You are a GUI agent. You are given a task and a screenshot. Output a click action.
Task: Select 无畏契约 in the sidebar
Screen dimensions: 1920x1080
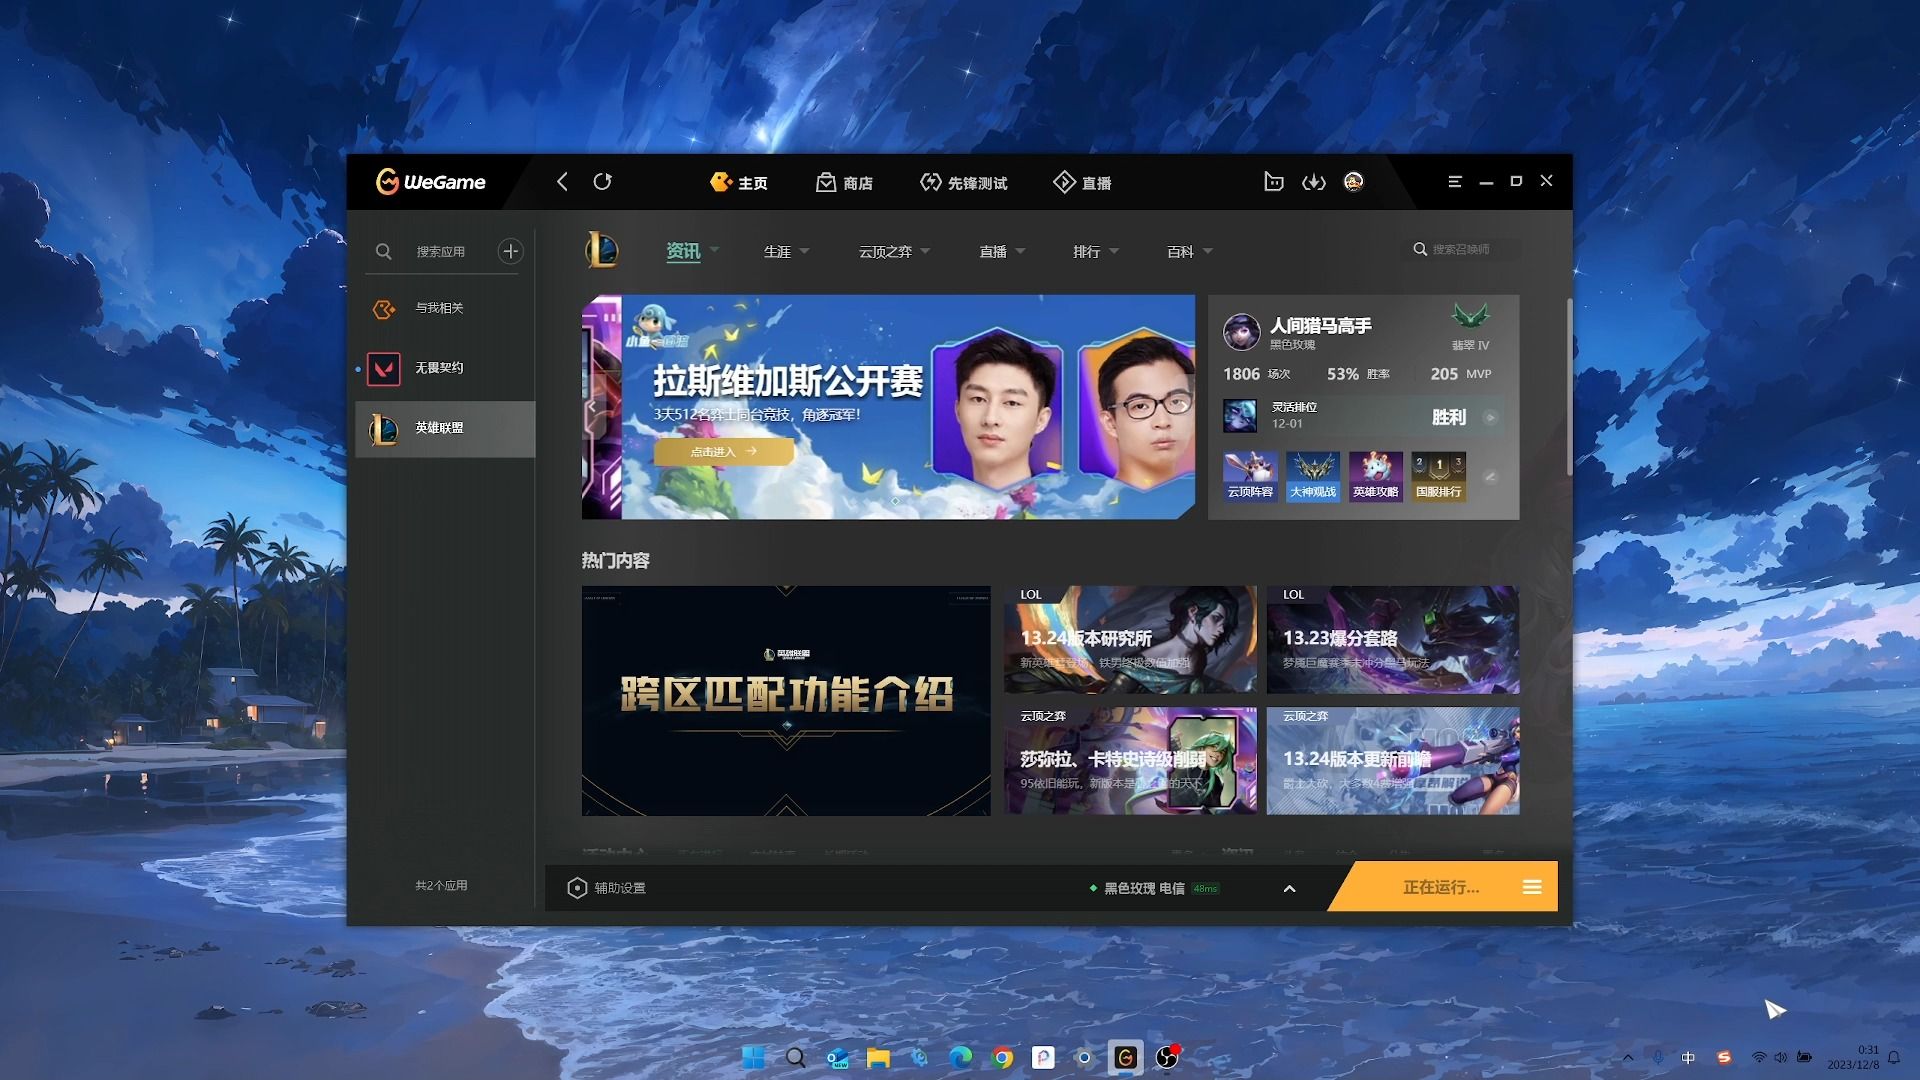(445, 368)
